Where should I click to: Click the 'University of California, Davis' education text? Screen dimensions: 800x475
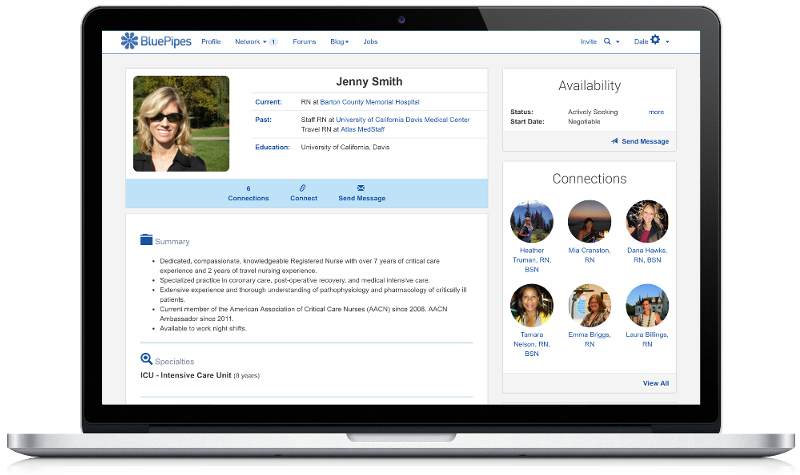345,147
